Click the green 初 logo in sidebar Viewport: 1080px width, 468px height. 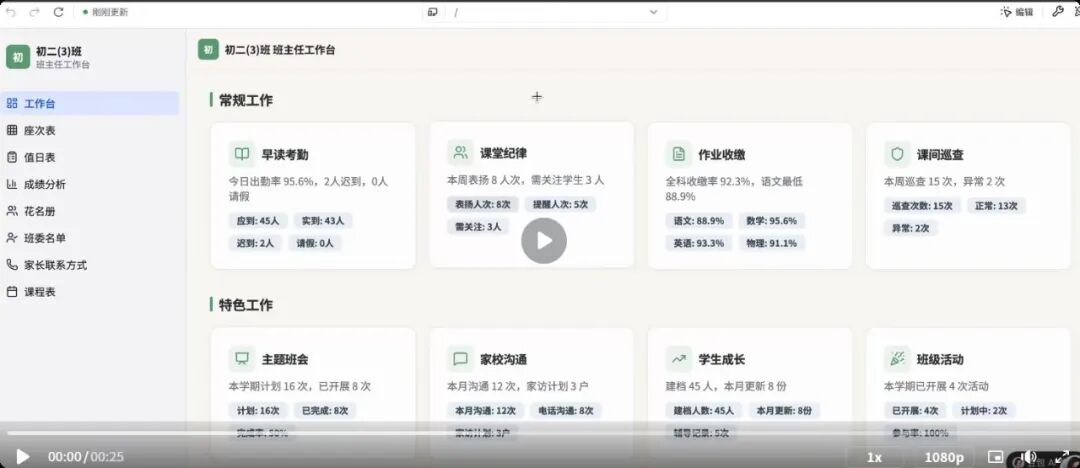coord(18,57)
